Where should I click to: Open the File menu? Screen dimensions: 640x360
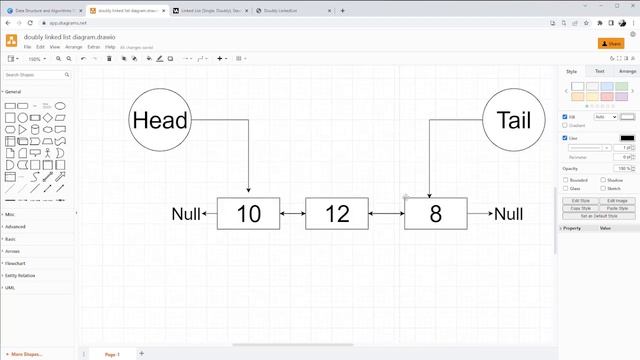[x=27, y=47]
